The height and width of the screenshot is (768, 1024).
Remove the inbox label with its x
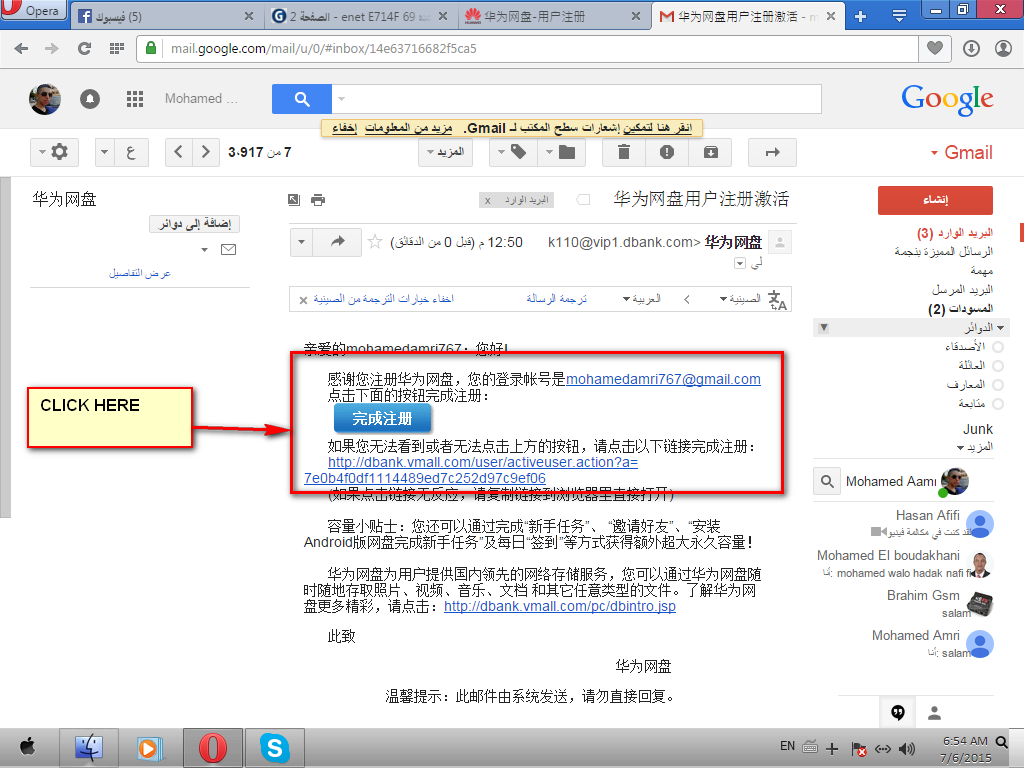coord(487,200)
